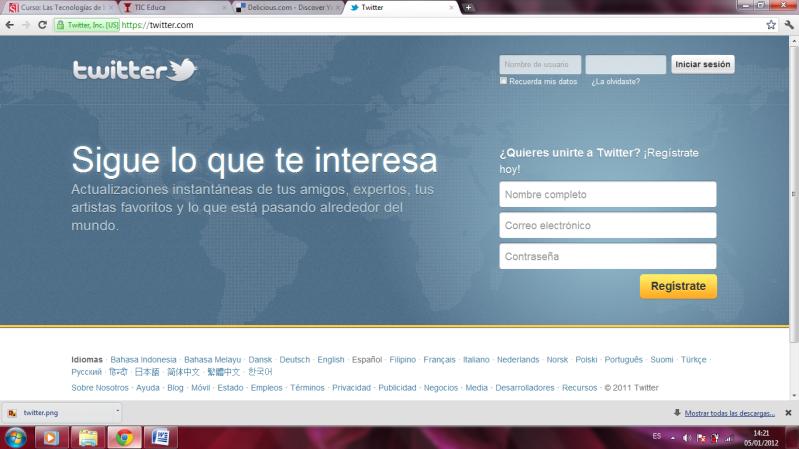799x449 pixels.
Task: Open the Publicidad footer link
Action: point(397,387)
